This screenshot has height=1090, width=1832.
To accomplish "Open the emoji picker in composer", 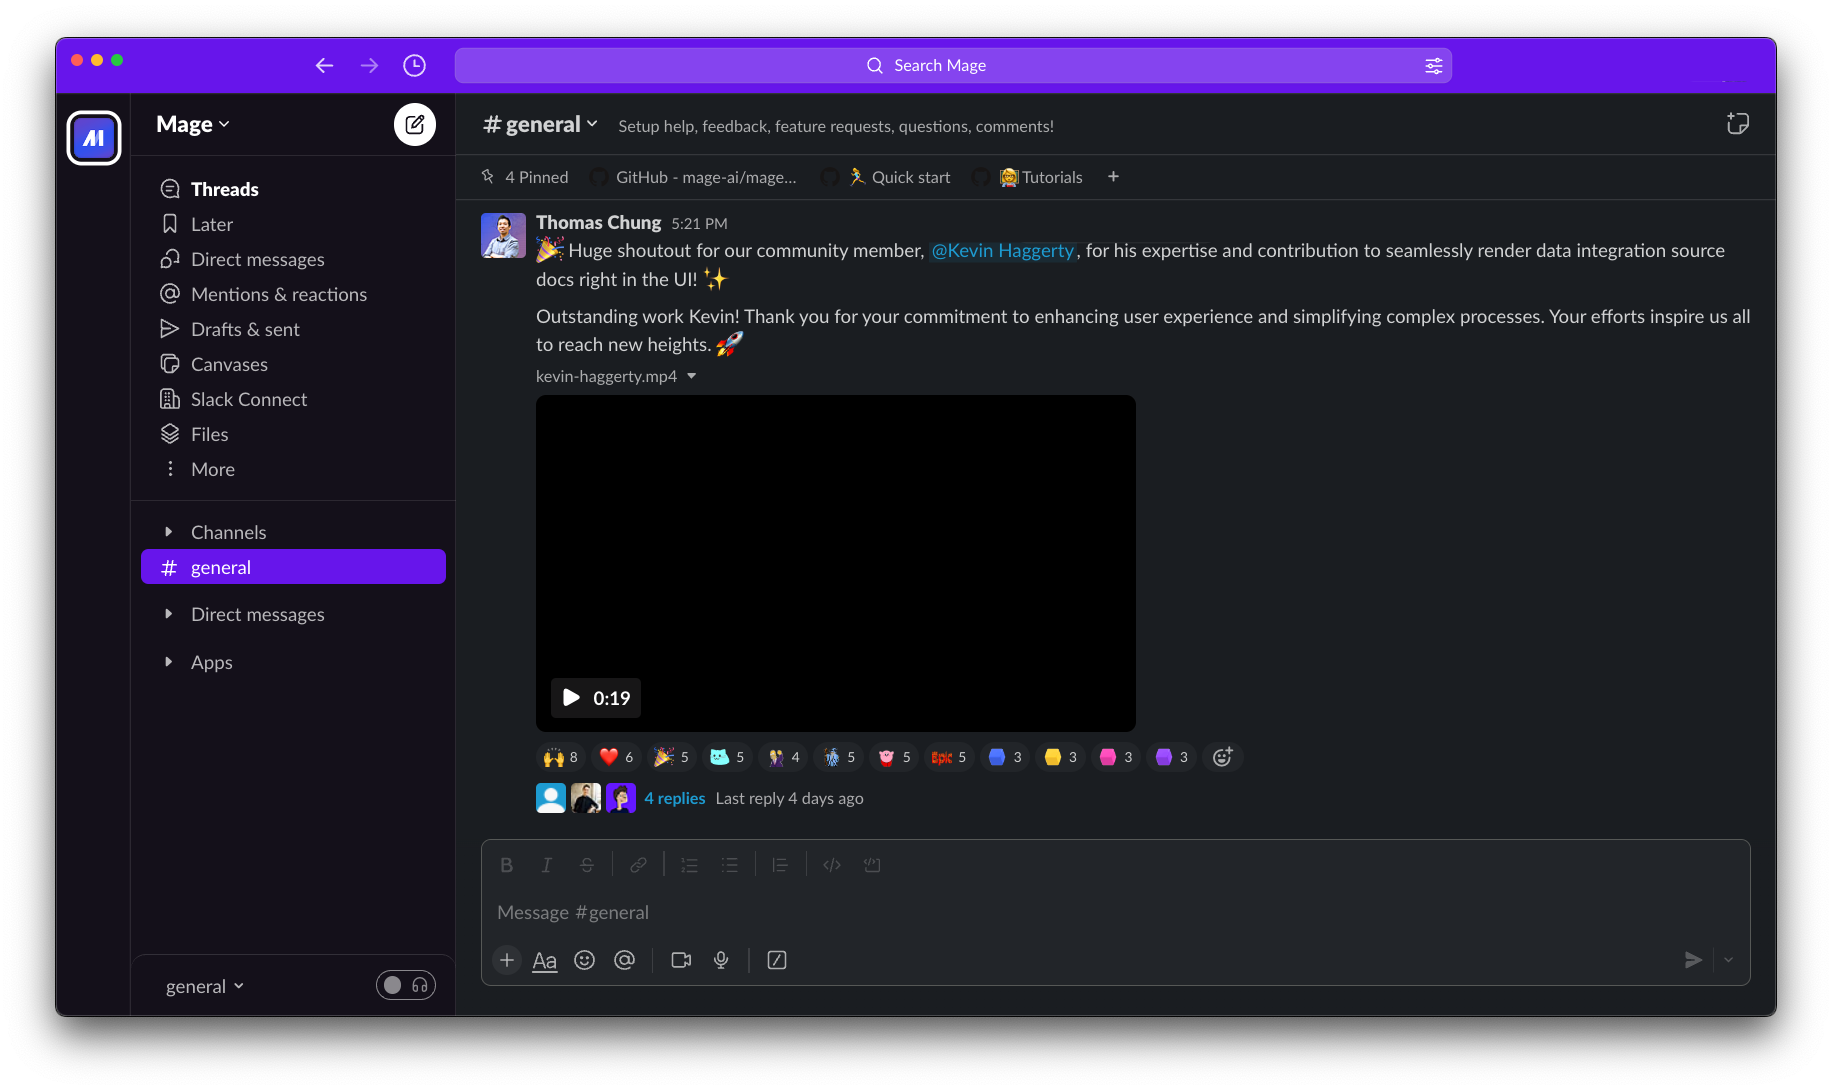I will pyautogui.click(x=584, y=960).
